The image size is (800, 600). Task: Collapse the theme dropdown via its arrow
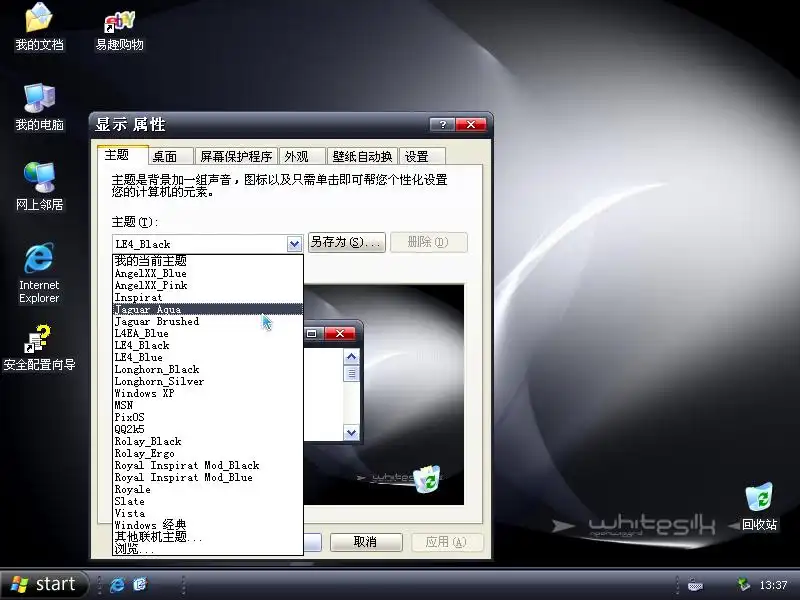tap(294, 244)
